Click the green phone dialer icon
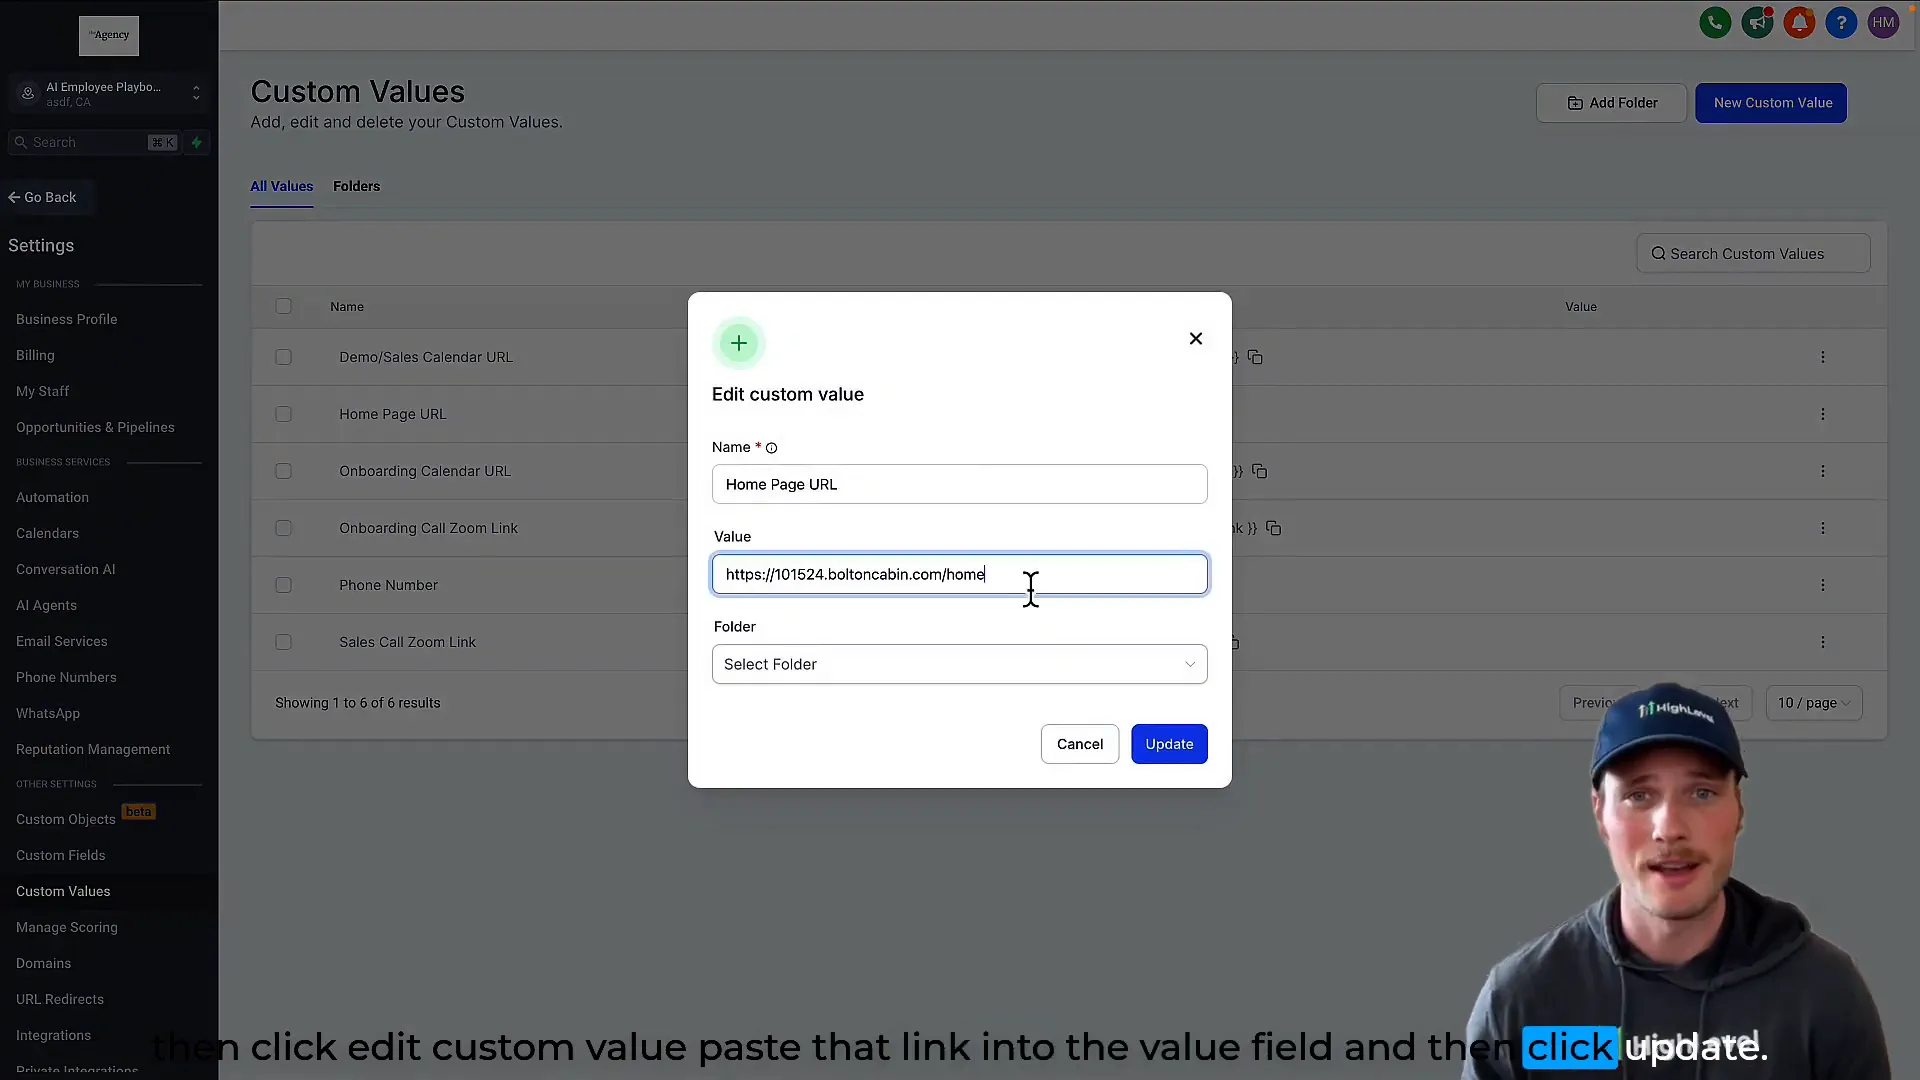 [x=1715, y=22]
